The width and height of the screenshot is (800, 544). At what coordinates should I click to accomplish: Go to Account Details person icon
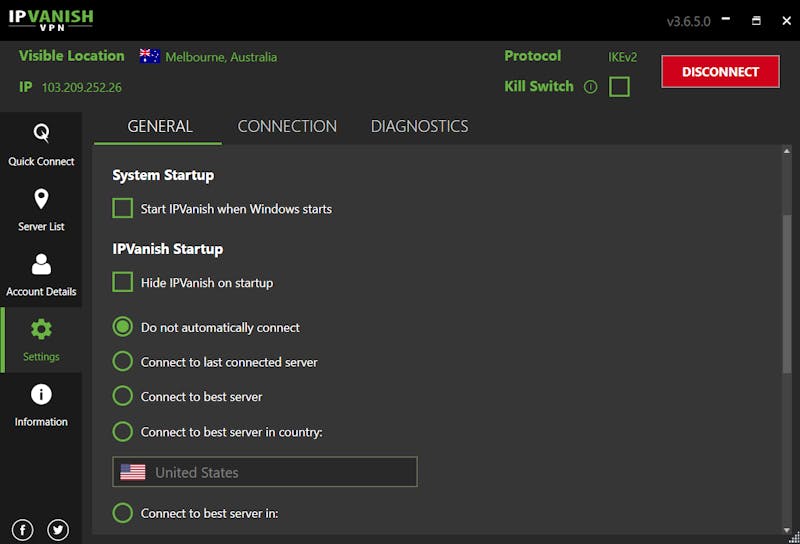tap(41, 264)
